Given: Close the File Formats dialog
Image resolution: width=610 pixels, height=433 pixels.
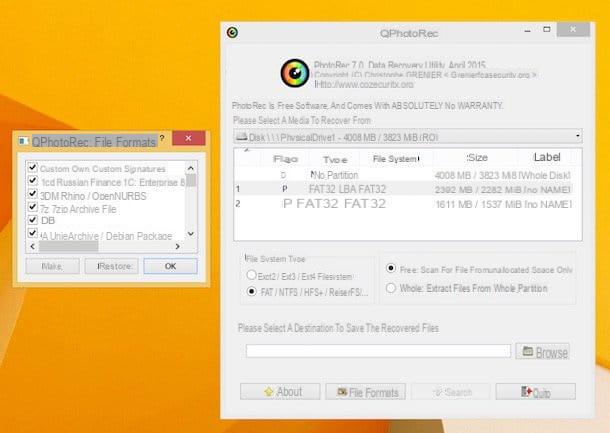Looking at the screenshot, I should click(189, 138).
